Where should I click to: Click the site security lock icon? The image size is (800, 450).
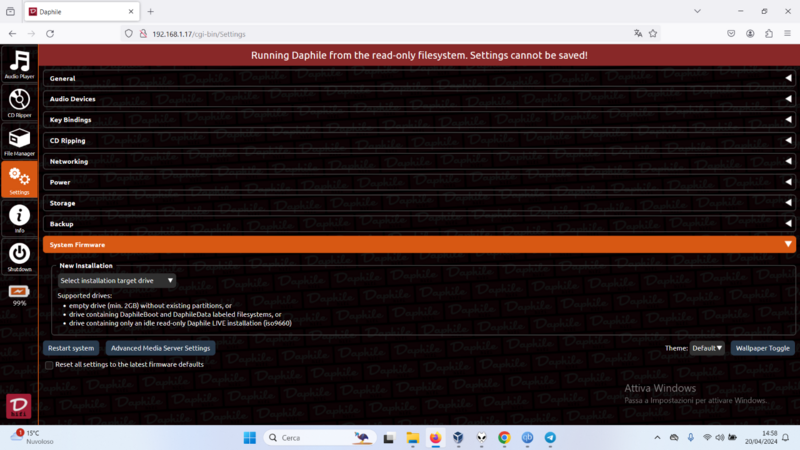[x=143, y=34]
